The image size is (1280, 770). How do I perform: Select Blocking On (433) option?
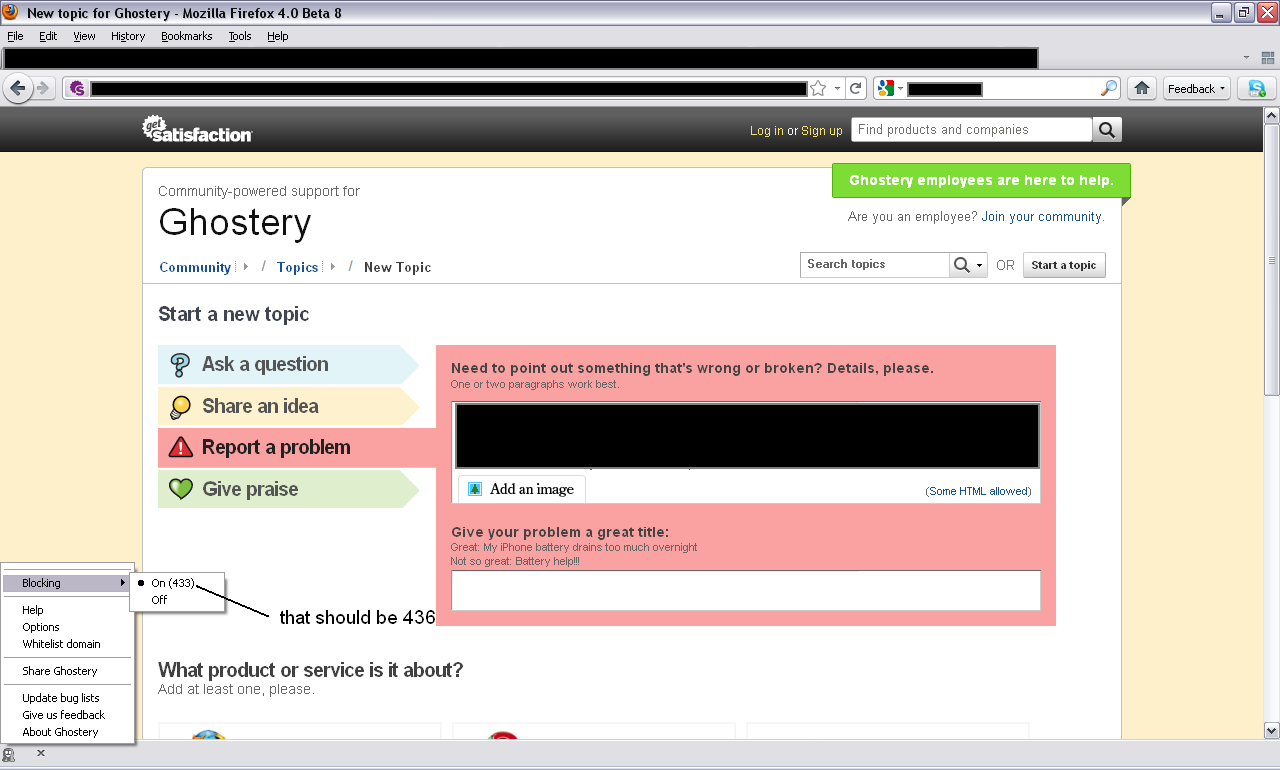coord(173,583)
